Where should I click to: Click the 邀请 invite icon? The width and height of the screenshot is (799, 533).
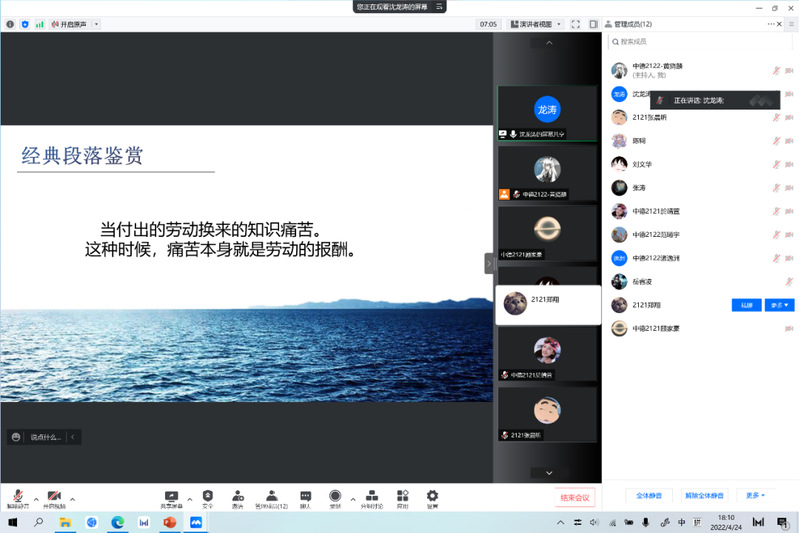click(x=237, y=498)
